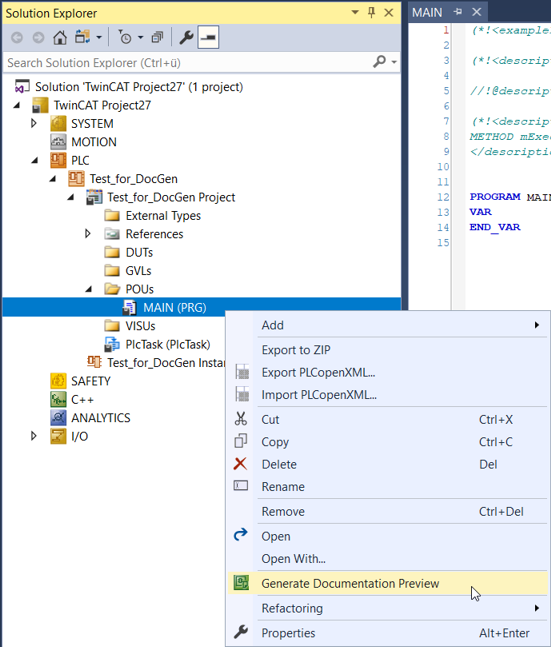The image size is (551, 647).
Task: Select the Solution 'TwinCAT Project27' node
Action: click(139, 87)
